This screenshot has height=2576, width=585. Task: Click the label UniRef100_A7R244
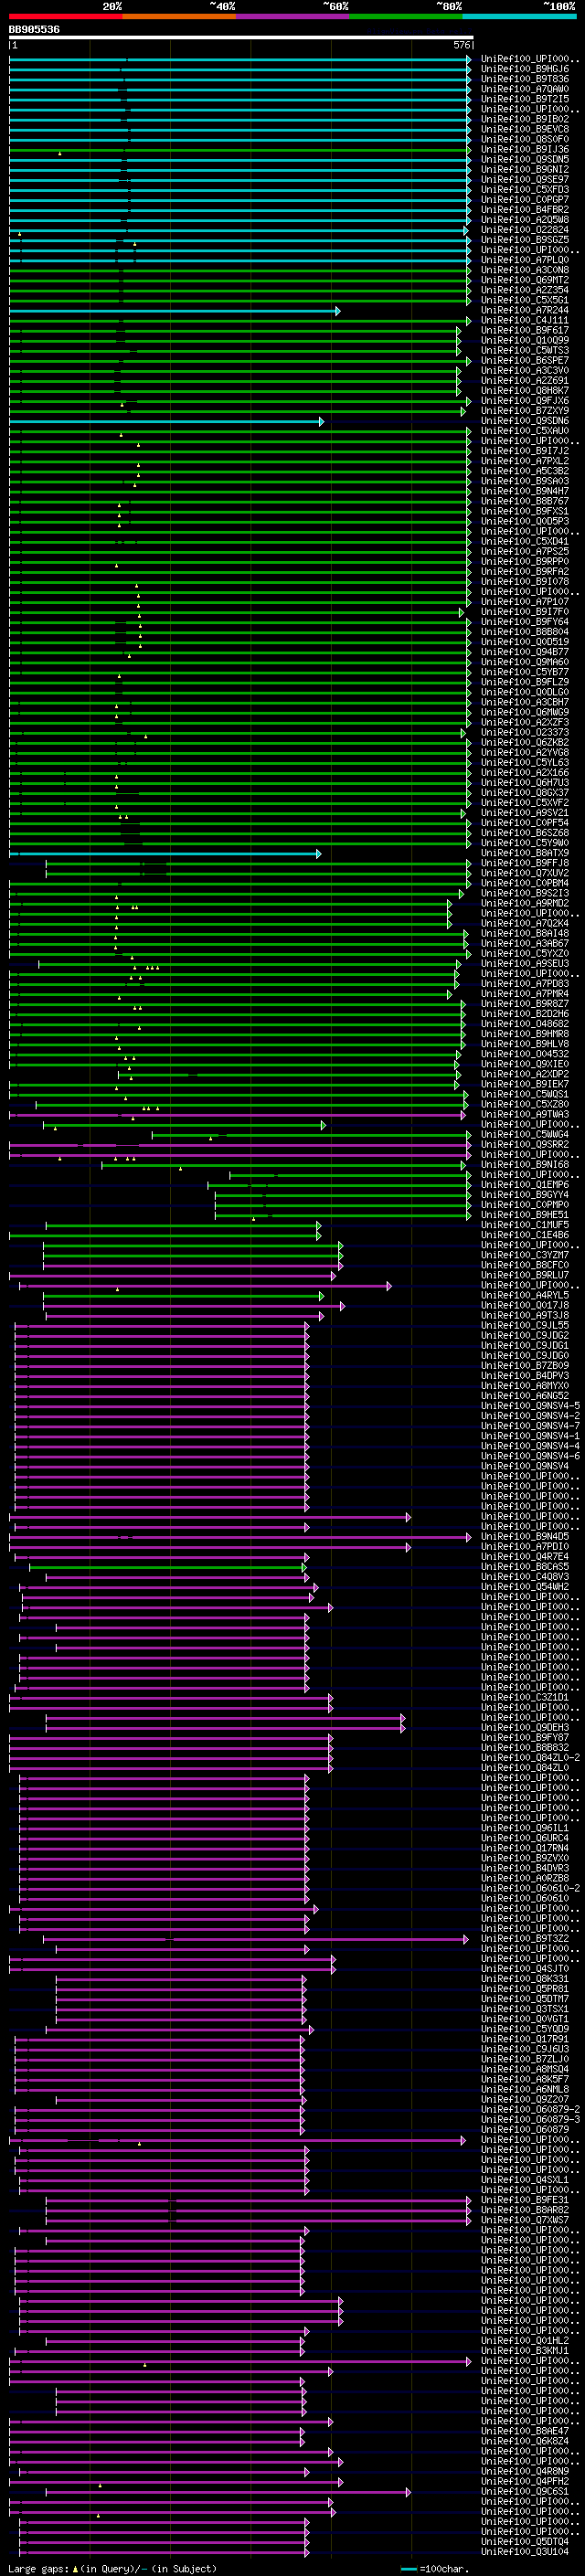[525, 310]
